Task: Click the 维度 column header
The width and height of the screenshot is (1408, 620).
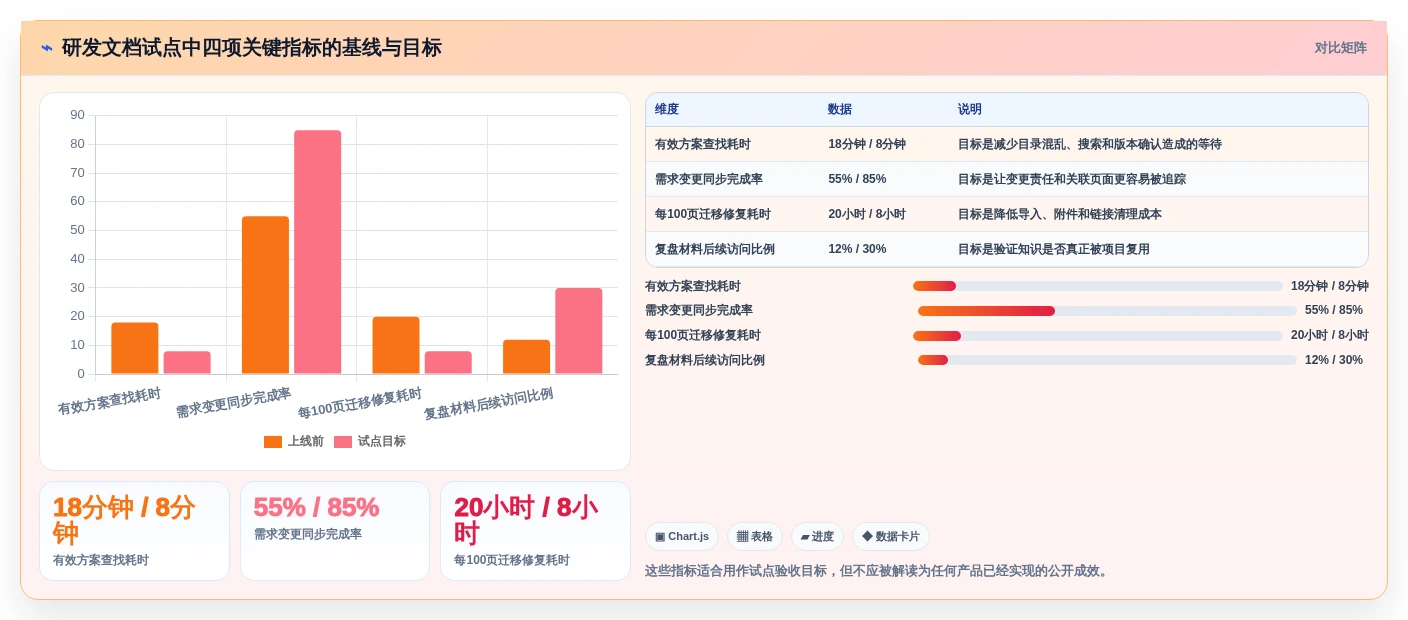Action: (667, 110)
